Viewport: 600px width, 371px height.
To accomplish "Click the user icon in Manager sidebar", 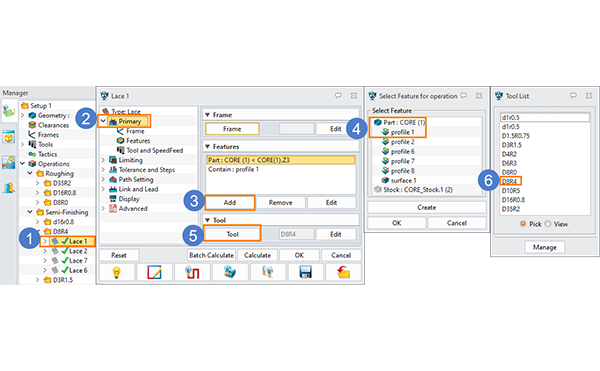I will click(8, 188).
